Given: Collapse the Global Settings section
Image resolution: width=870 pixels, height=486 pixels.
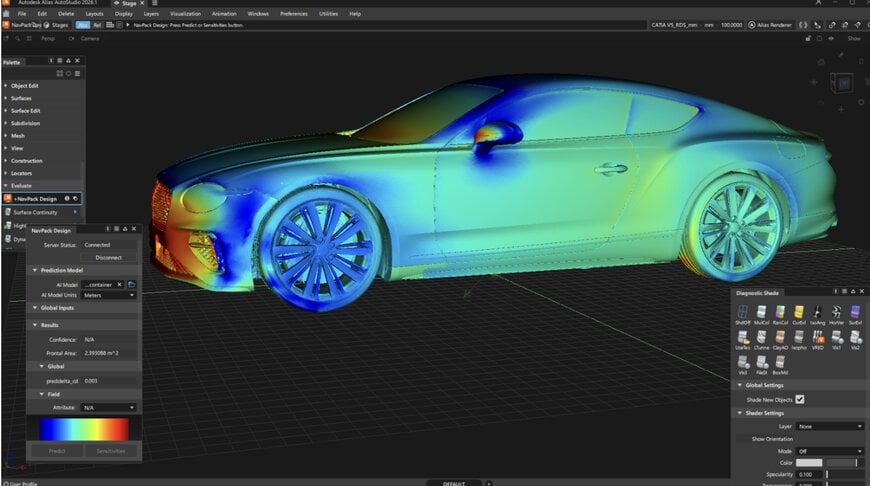Looking at the screenshot, I should 740,385.
